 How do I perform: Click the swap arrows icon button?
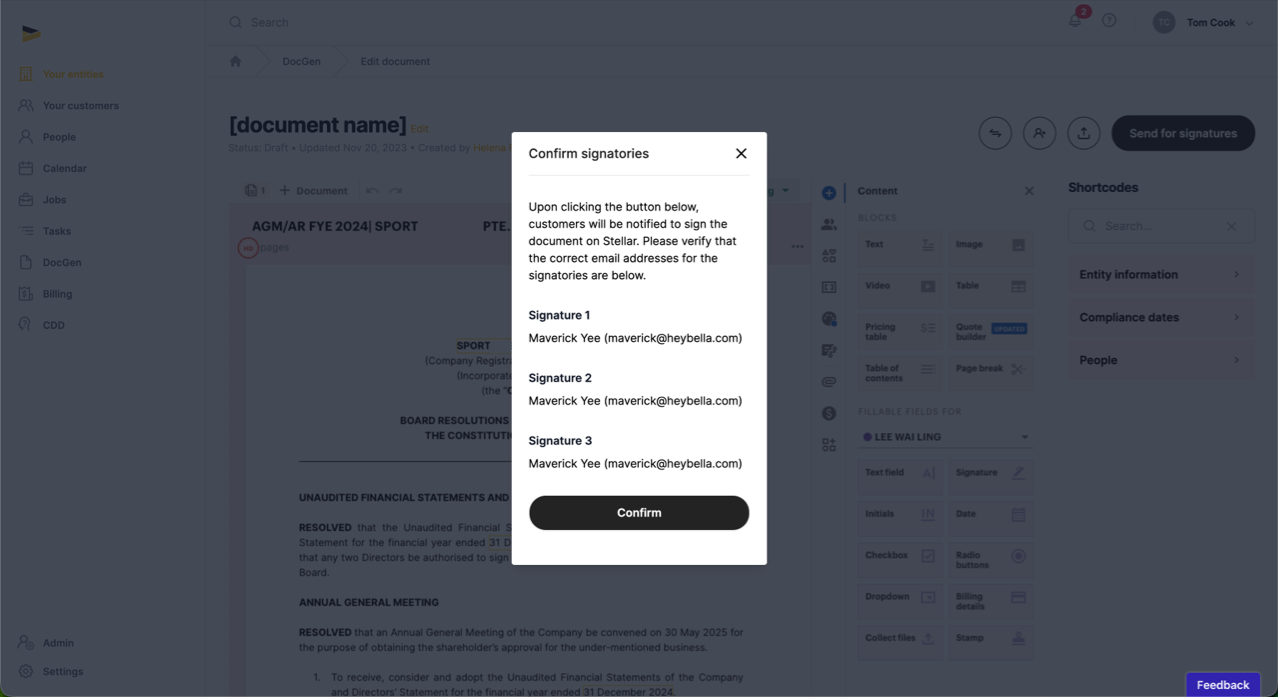995,133
